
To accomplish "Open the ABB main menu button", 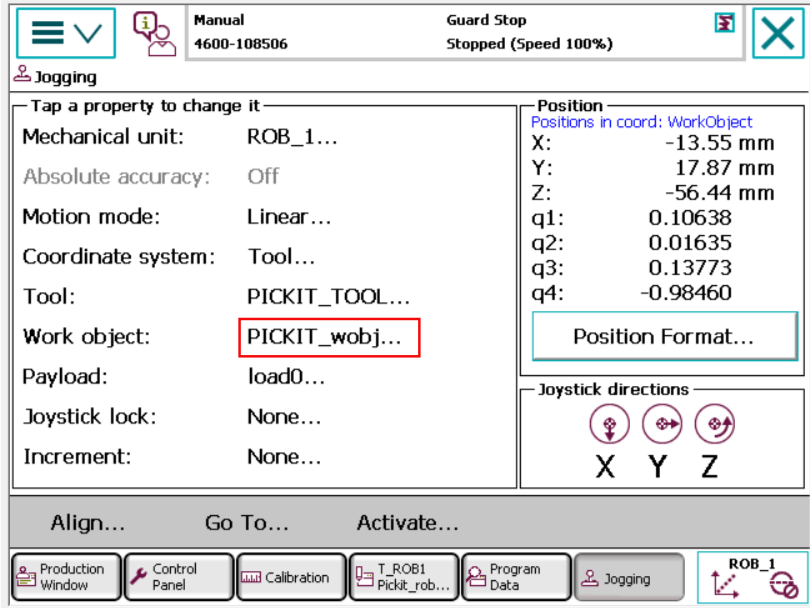I will point(66,34).
